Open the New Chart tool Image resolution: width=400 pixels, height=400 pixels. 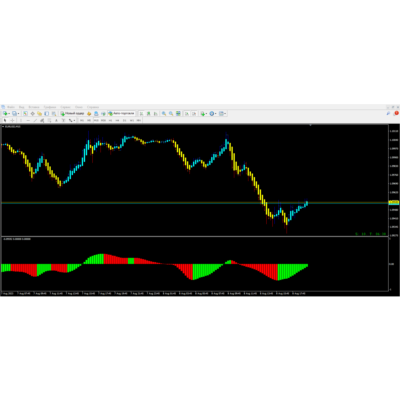click(5, 114)
